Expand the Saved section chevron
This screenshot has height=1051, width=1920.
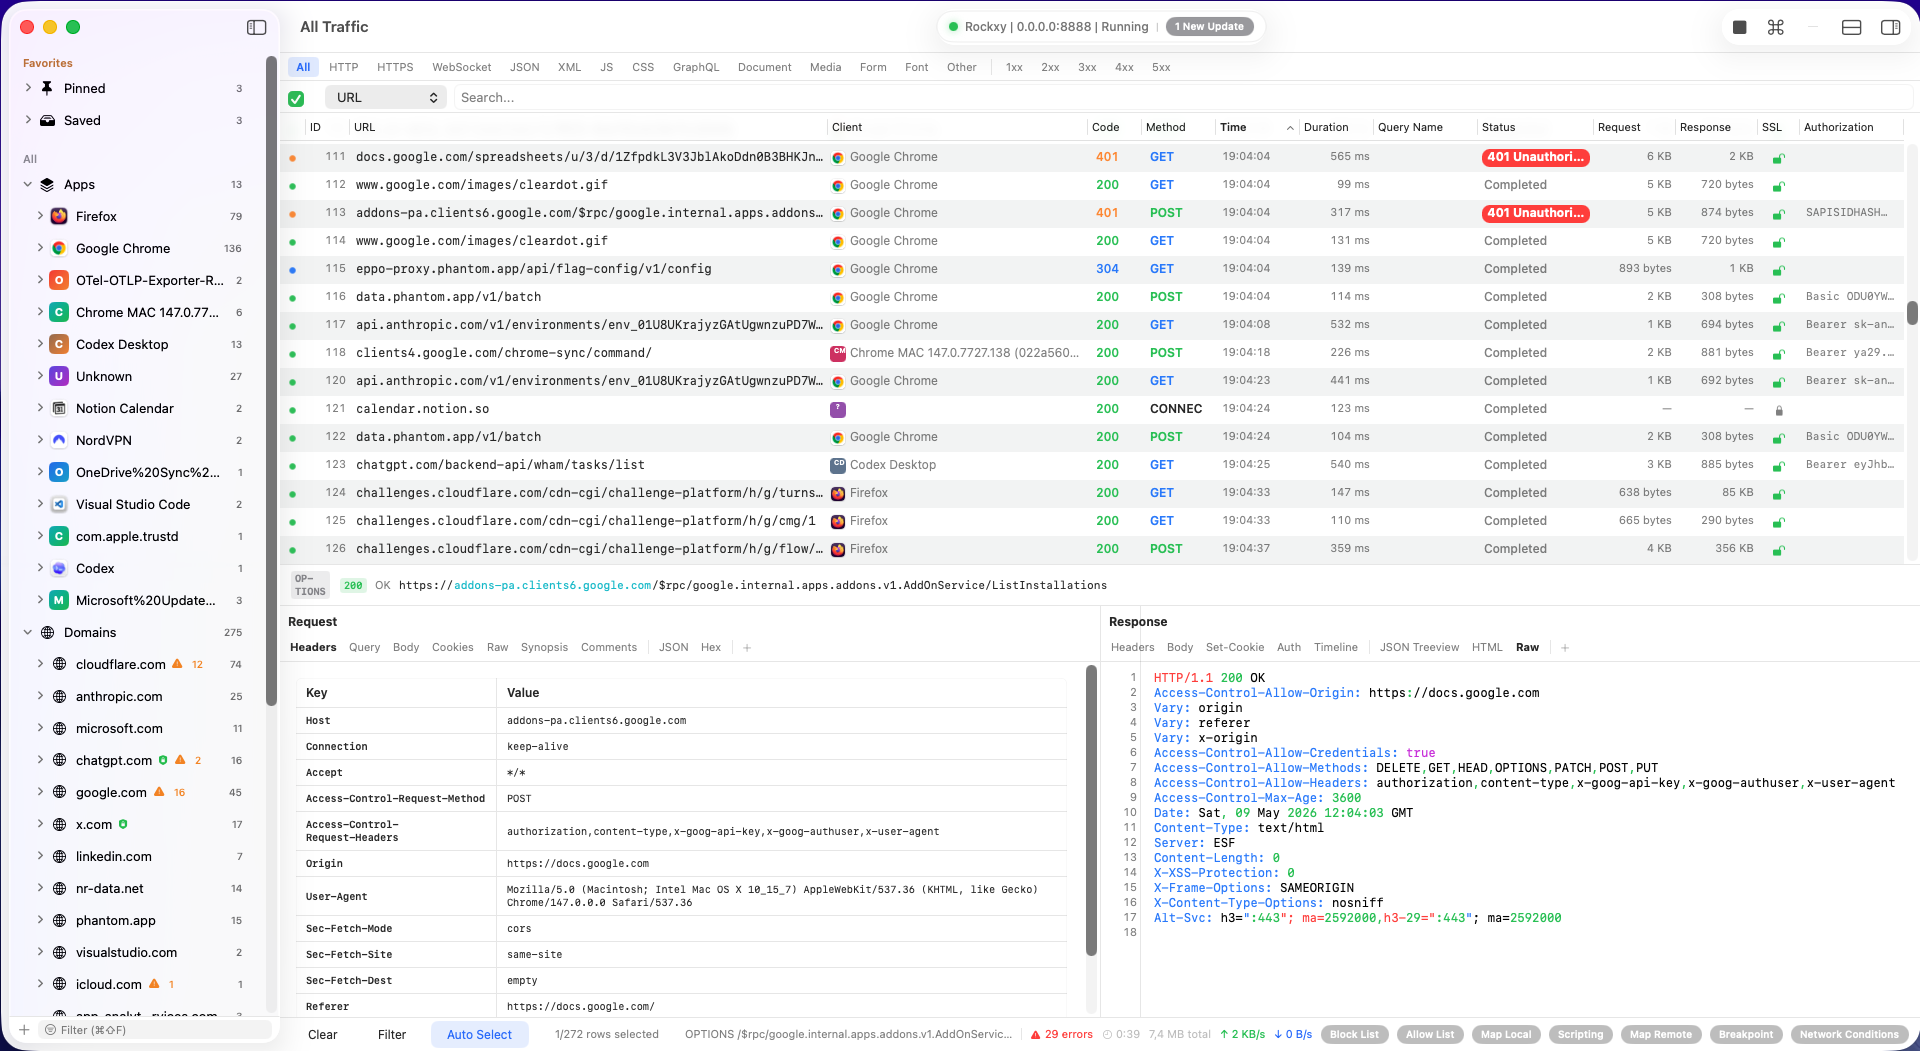[x=28, y=120]
